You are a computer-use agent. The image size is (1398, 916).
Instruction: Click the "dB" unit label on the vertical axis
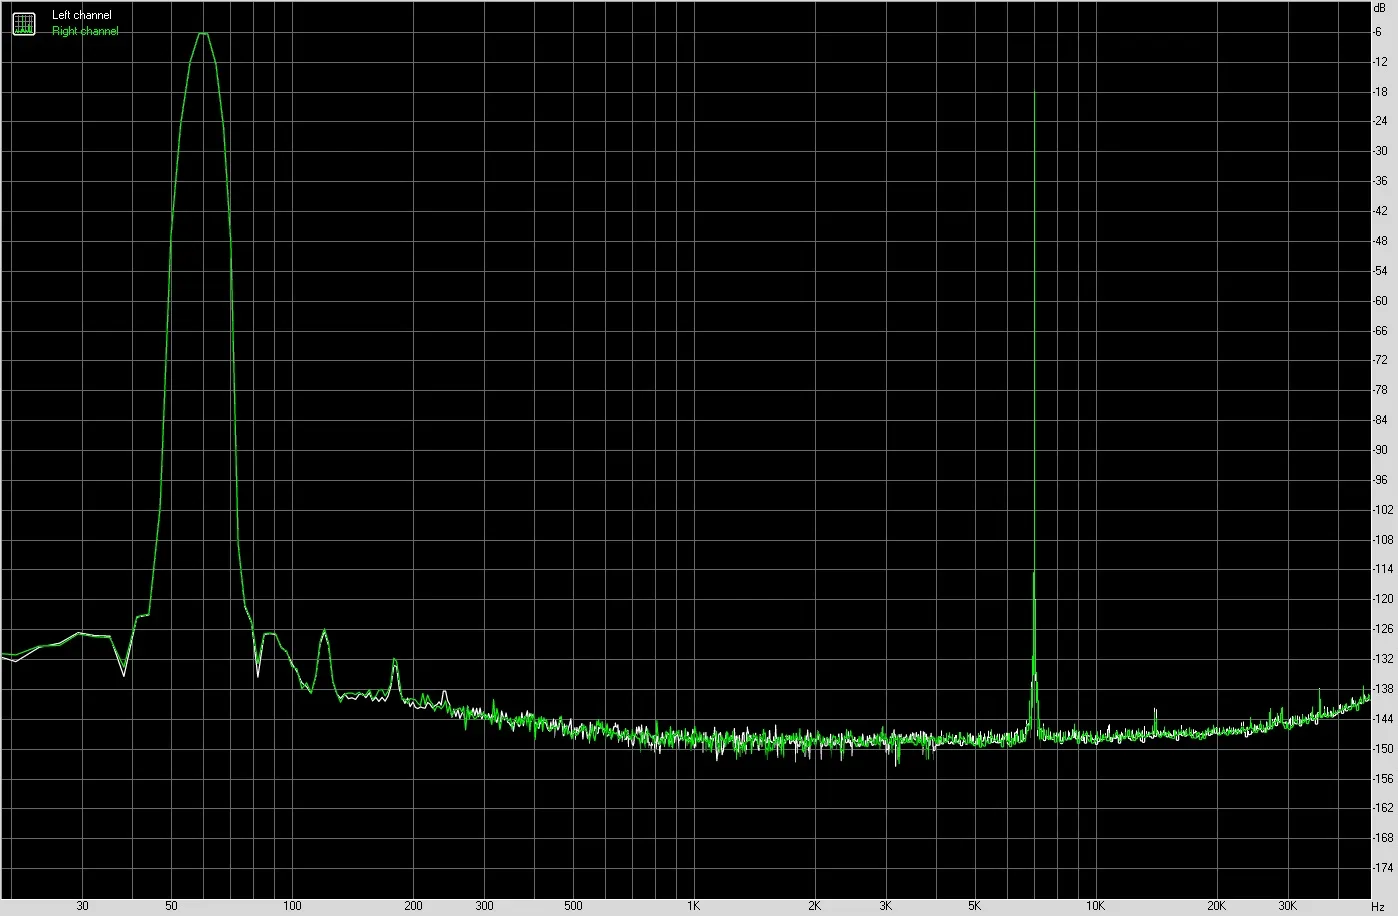pyautogui.click(x=1380, y=7)
